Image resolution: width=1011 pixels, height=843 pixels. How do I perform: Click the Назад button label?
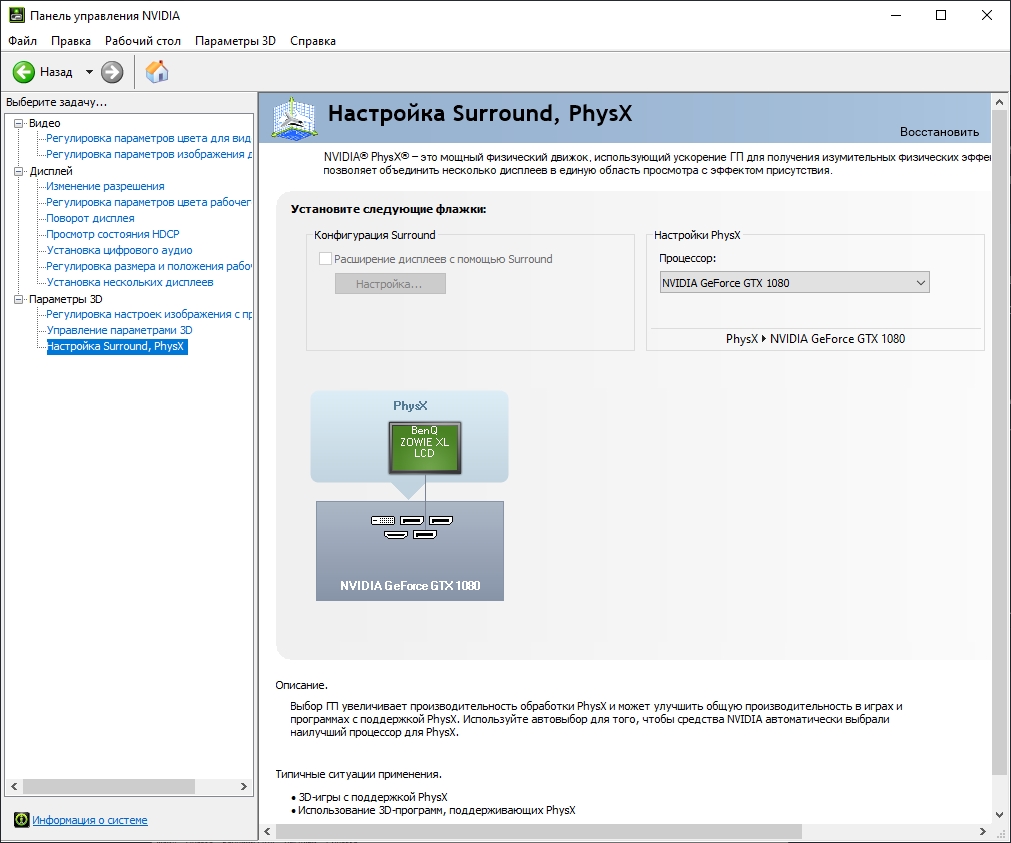tap(56, 72)
